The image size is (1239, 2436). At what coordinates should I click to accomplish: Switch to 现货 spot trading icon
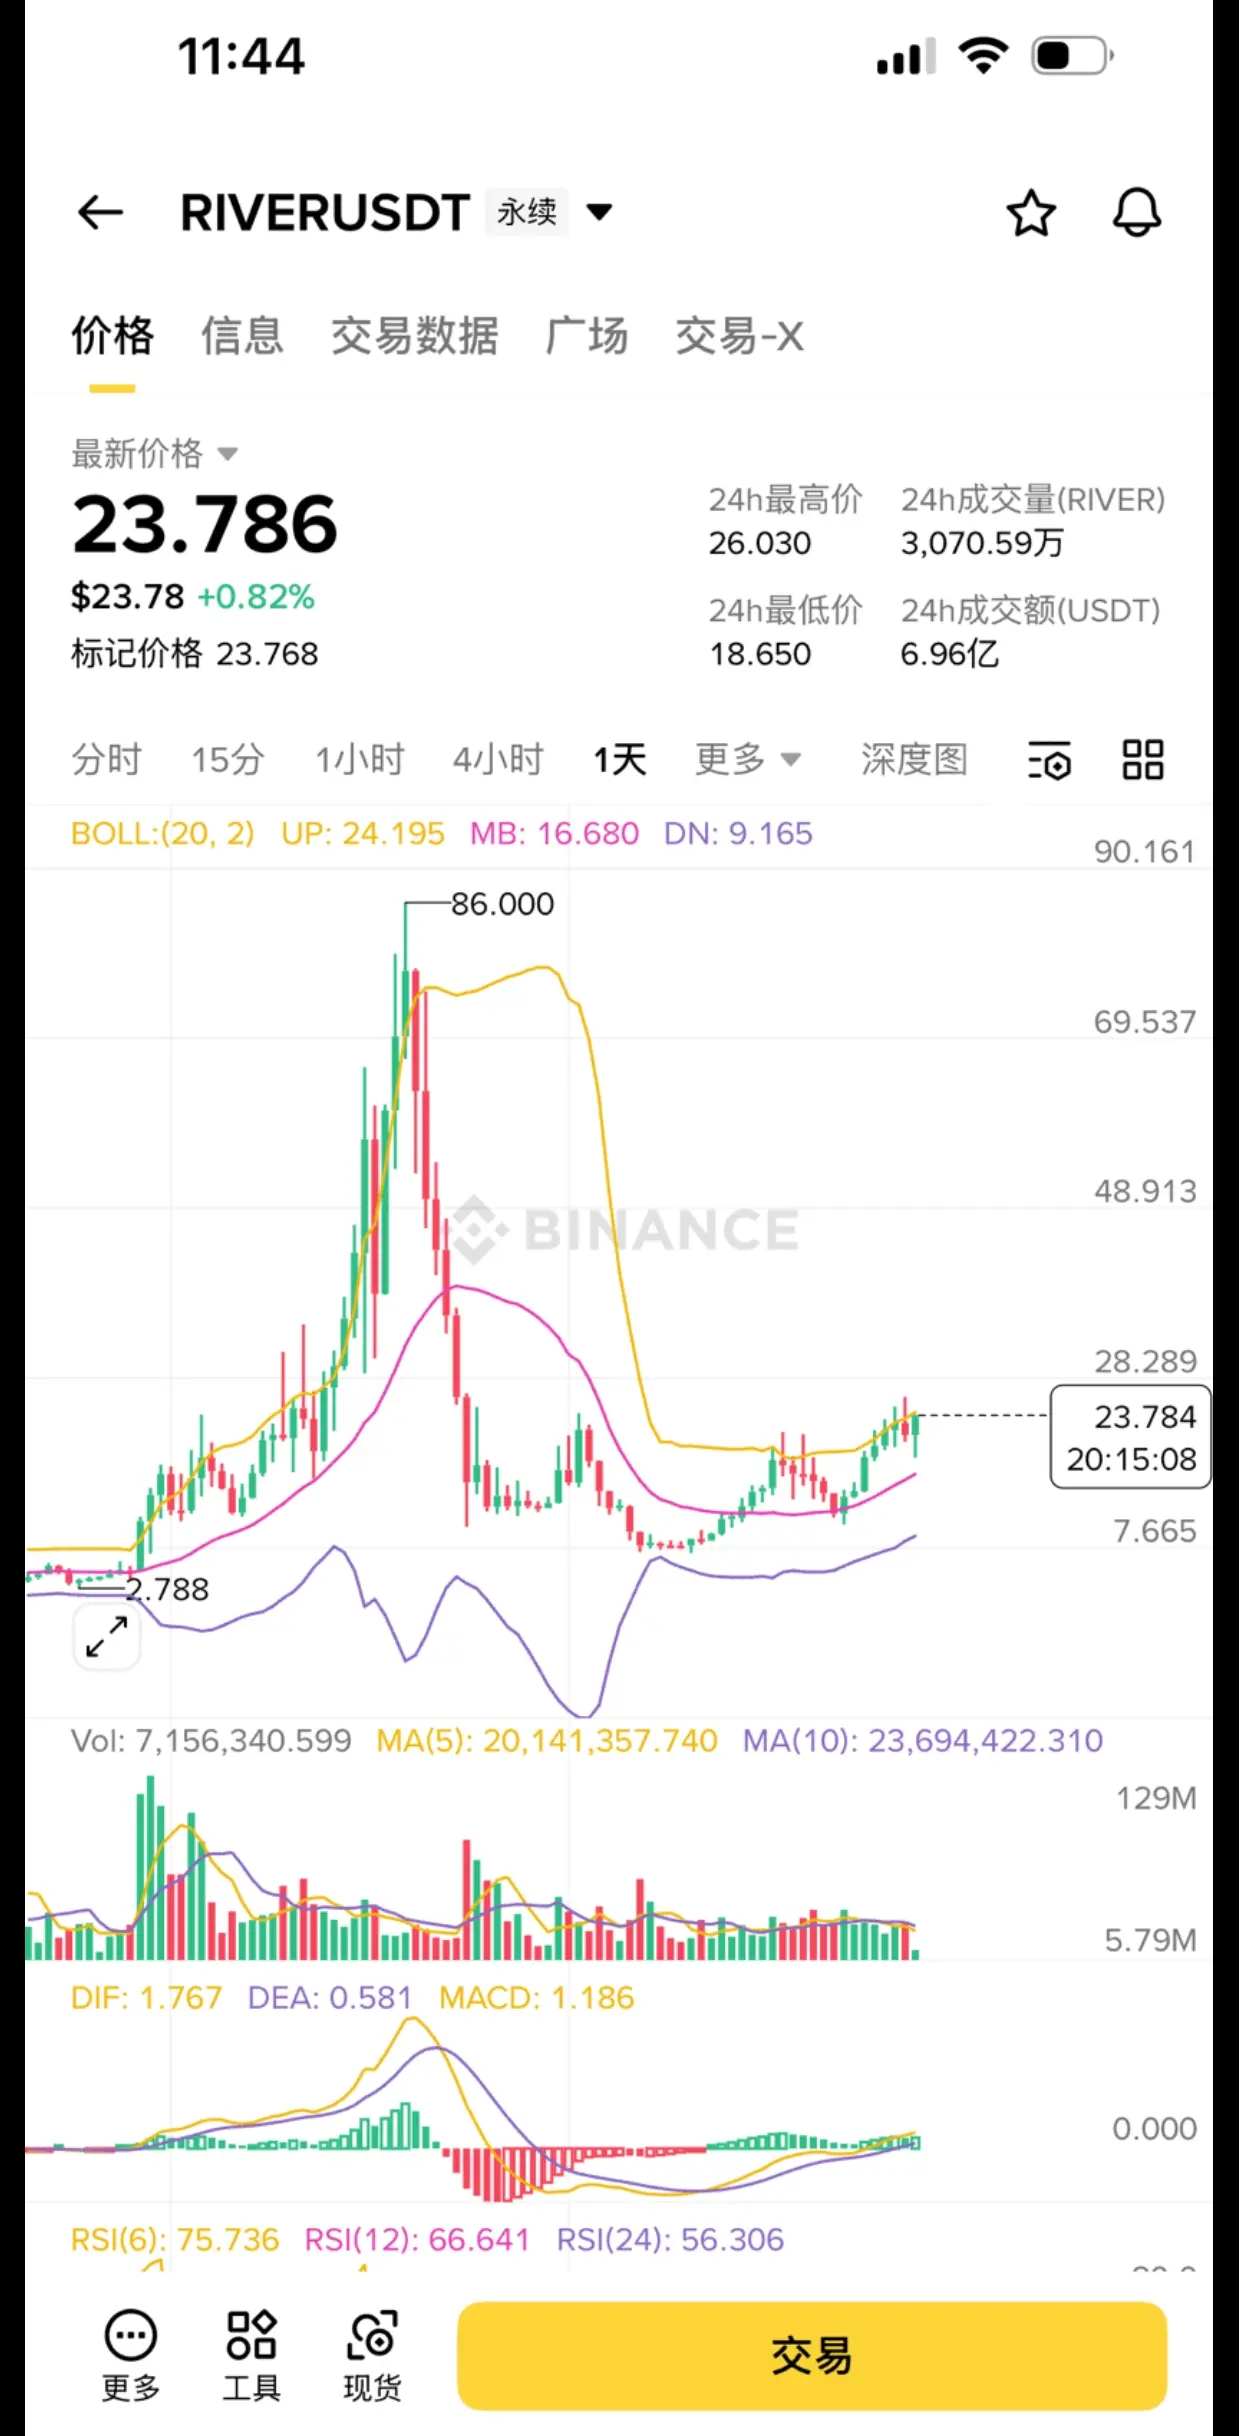click(372, 2355)
